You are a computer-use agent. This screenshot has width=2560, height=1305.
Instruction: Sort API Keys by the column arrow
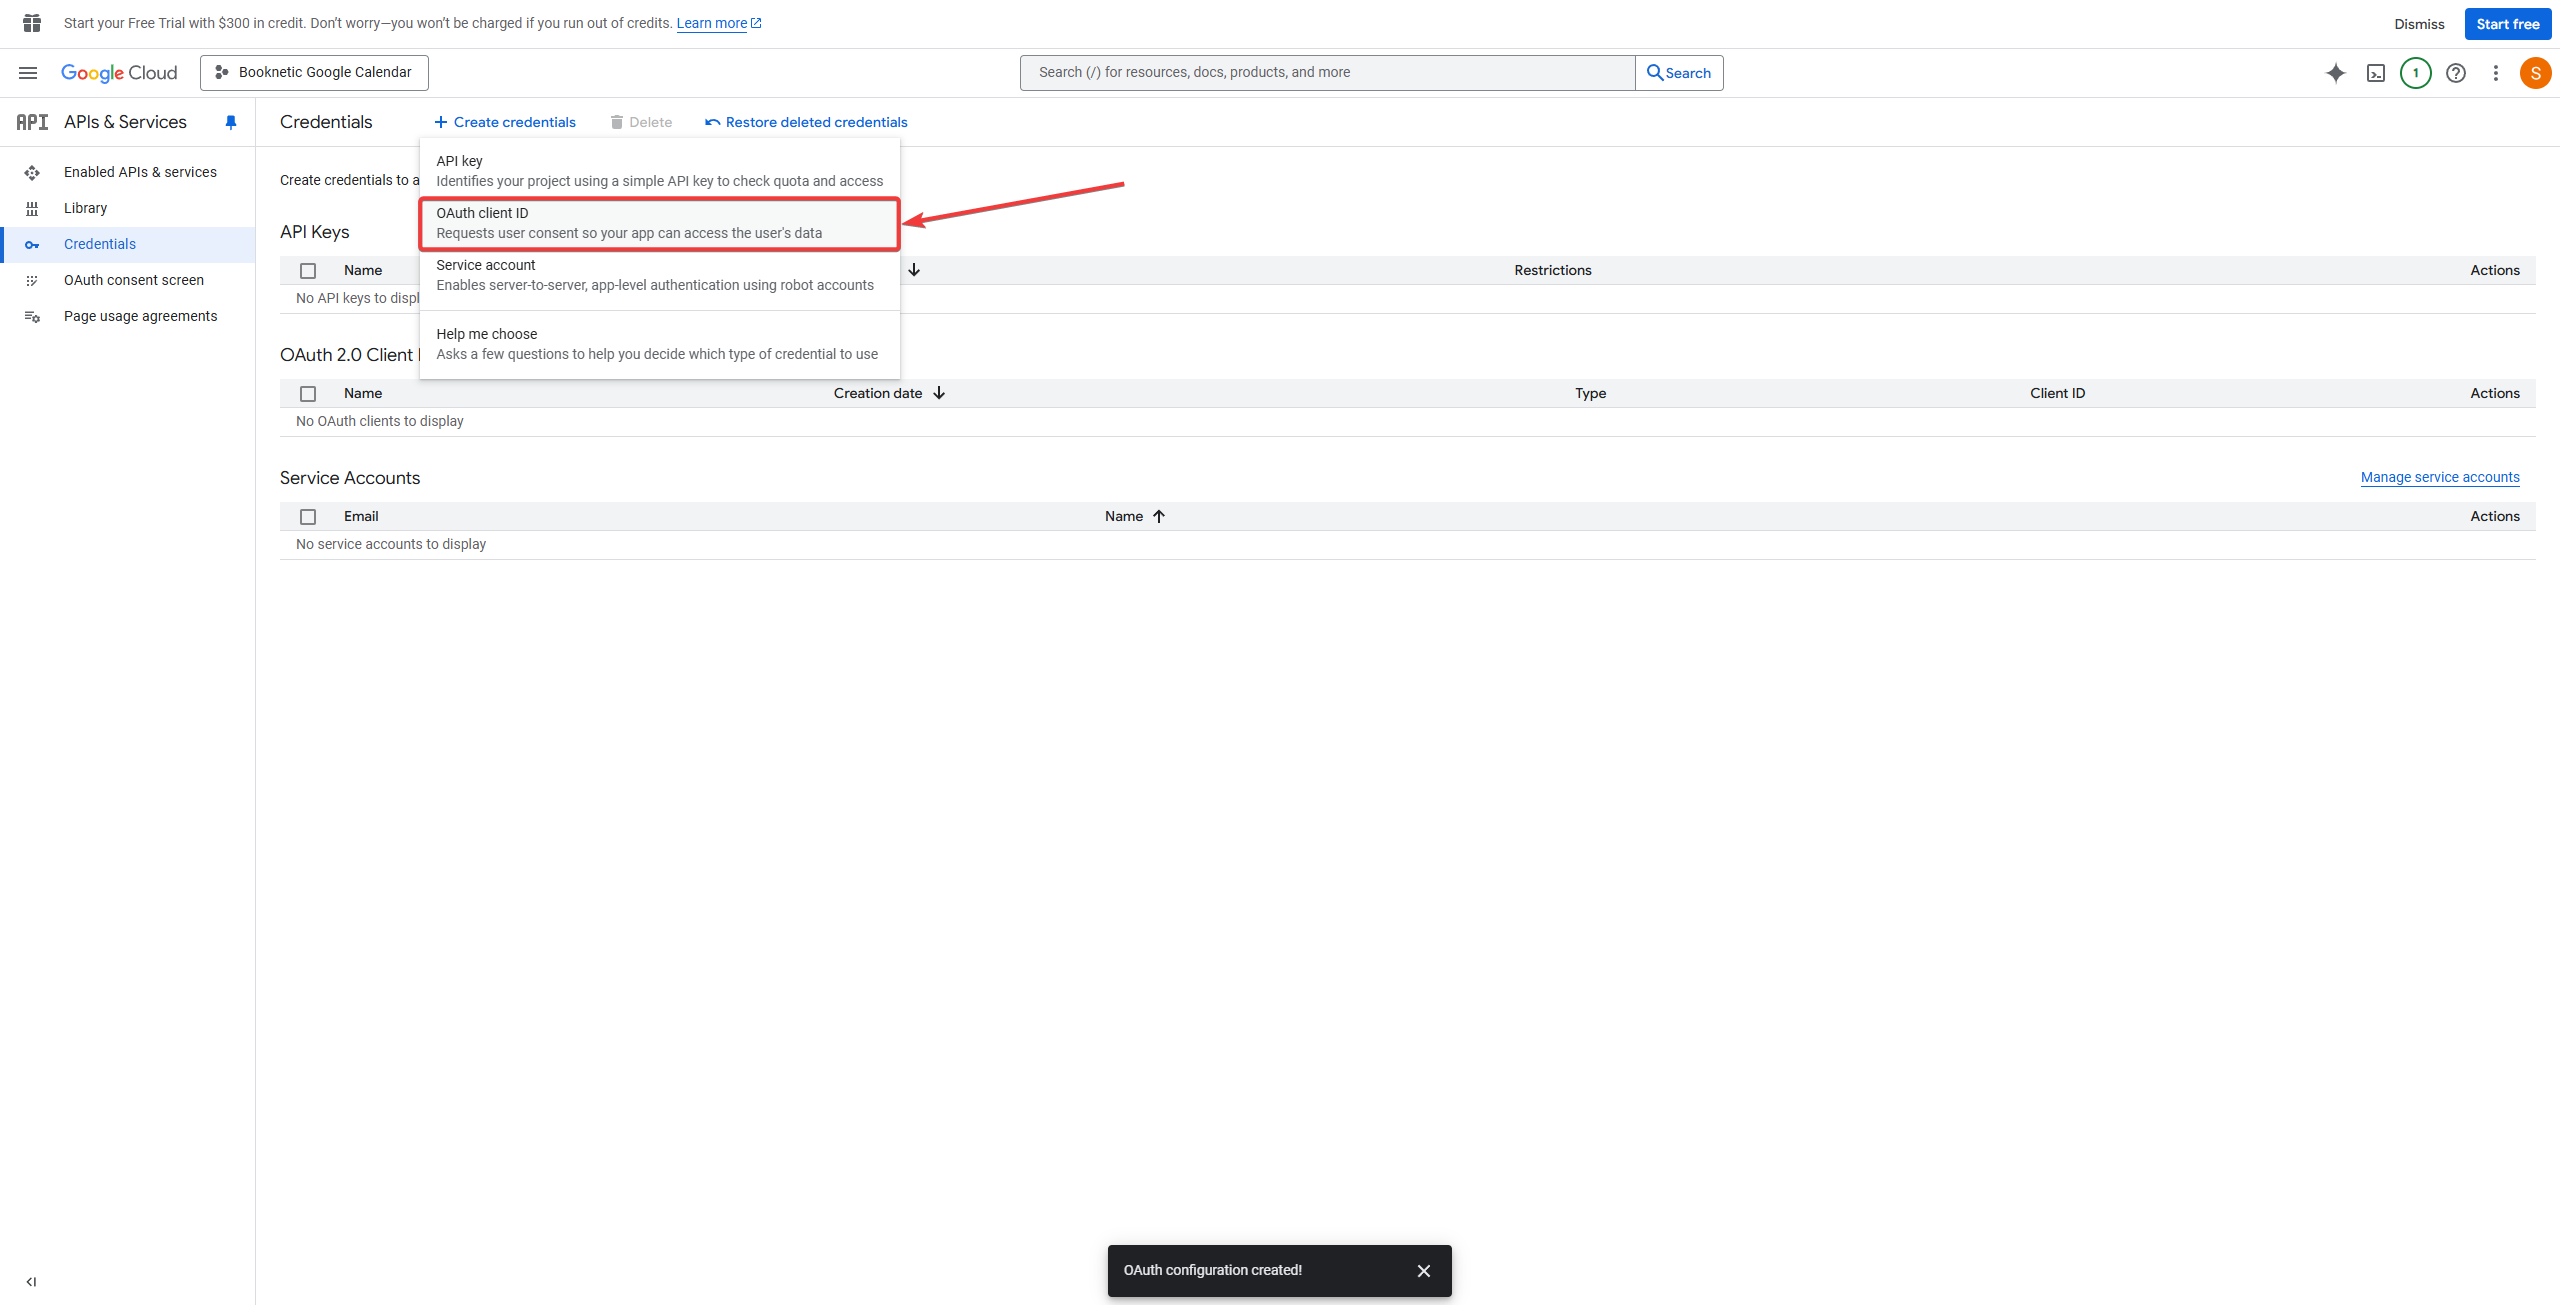tap(914, 270)
